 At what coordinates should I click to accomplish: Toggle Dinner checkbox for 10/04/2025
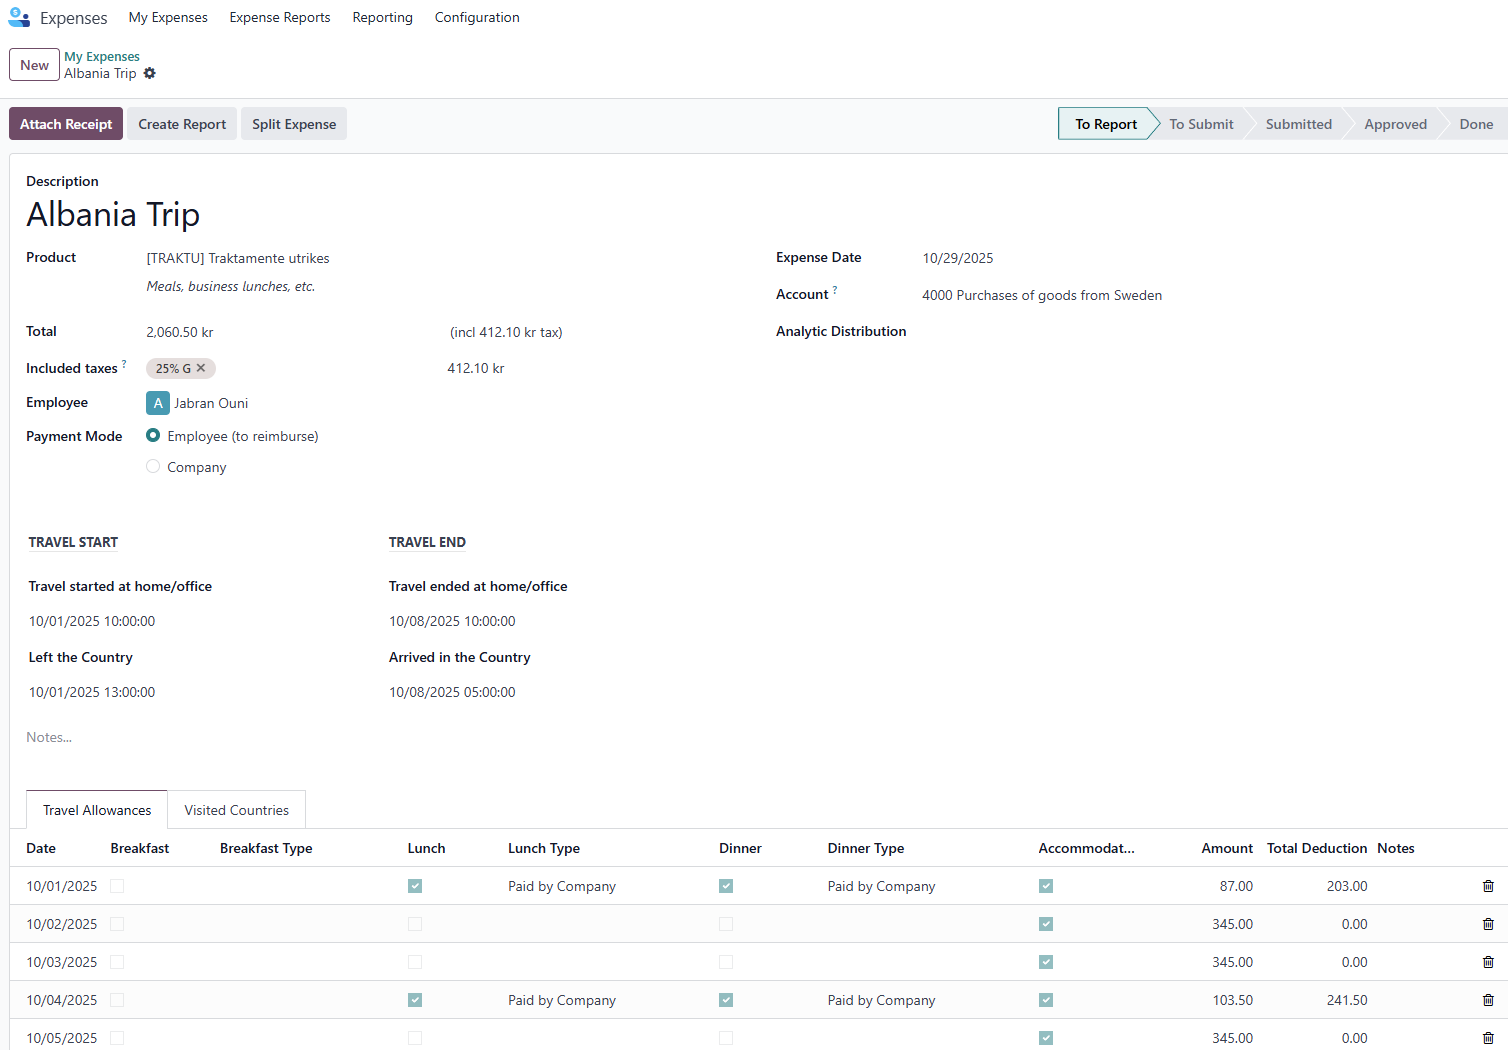pyautogui.click(x=726, y=1000)
